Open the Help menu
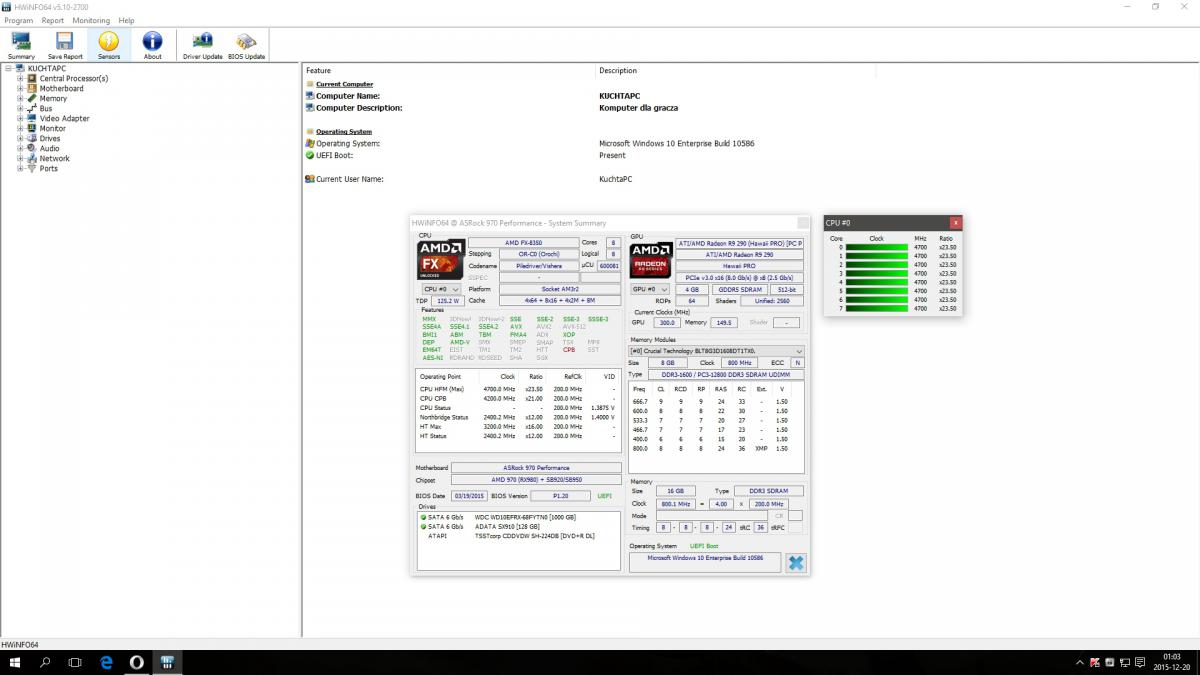The width and height of the screenshot is (1200, 675). click(126, 20)
